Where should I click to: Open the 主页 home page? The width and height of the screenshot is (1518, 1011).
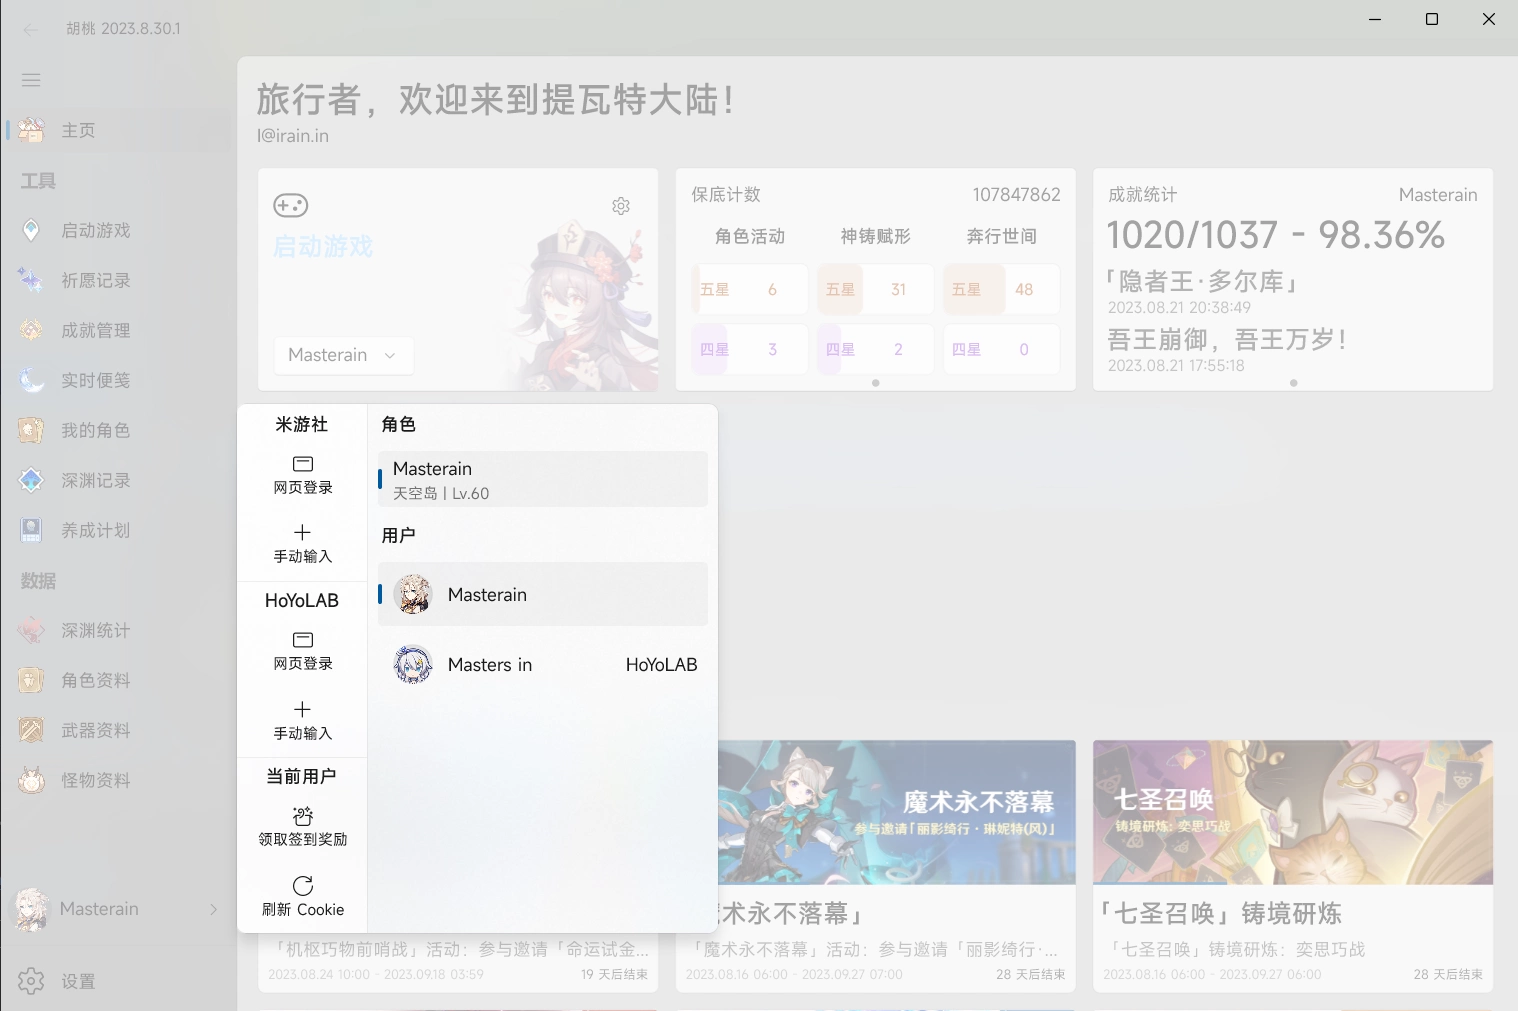[117, 130]
